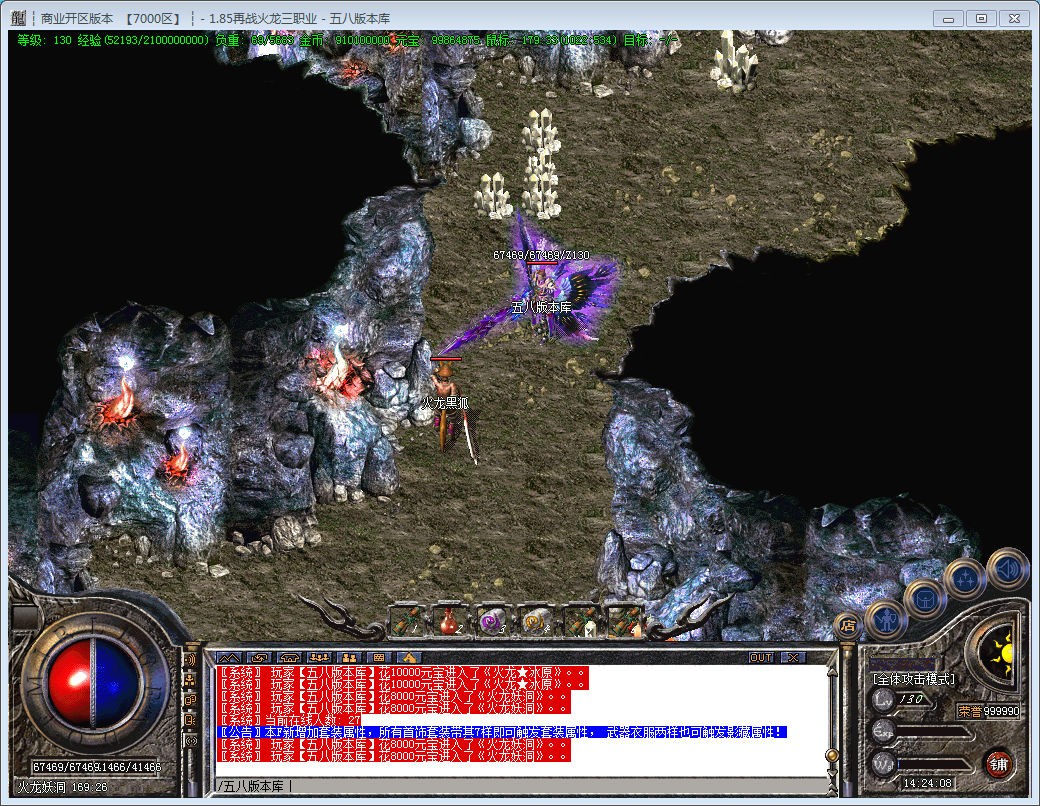The height and width of the screenshot is (806, 1040).
Task: Toggle game sound with the speaker icon
Action: pos(1006,569)
